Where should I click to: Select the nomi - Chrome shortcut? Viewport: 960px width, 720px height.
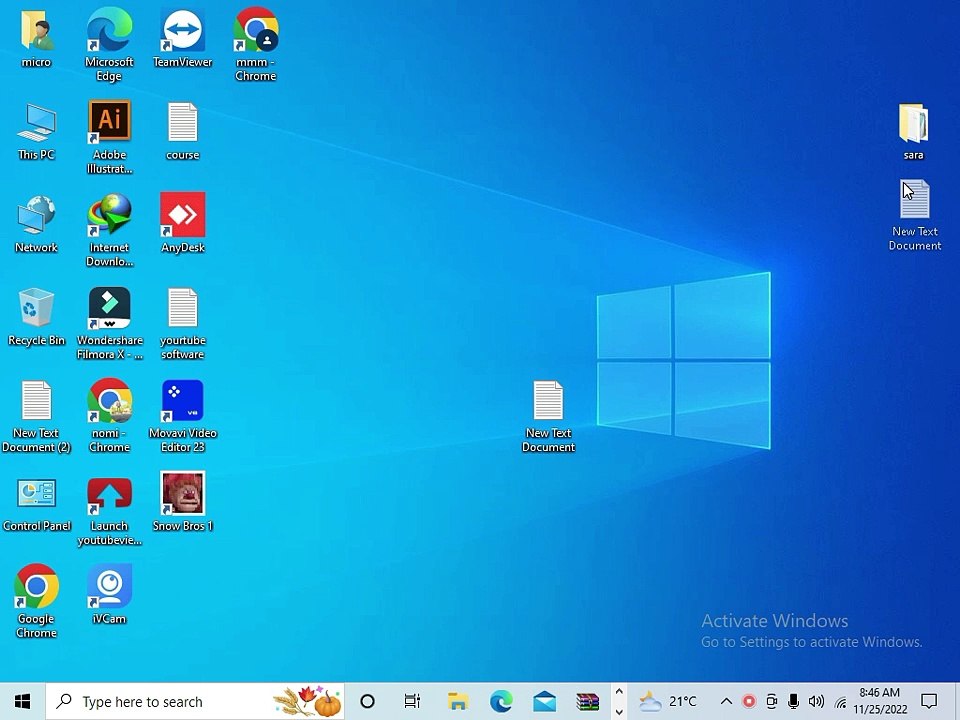tap(109, 416)
